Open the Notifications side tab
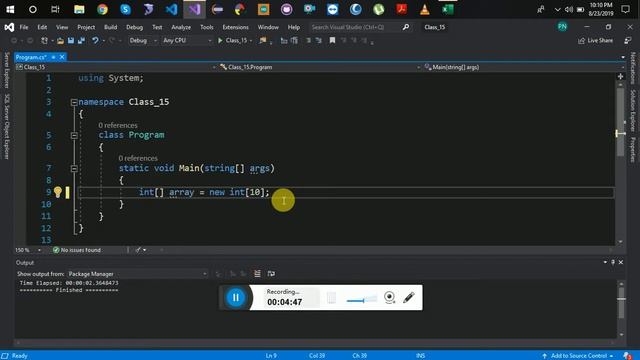The width and height of the screenshot is (640, 360). pos(633,68)
